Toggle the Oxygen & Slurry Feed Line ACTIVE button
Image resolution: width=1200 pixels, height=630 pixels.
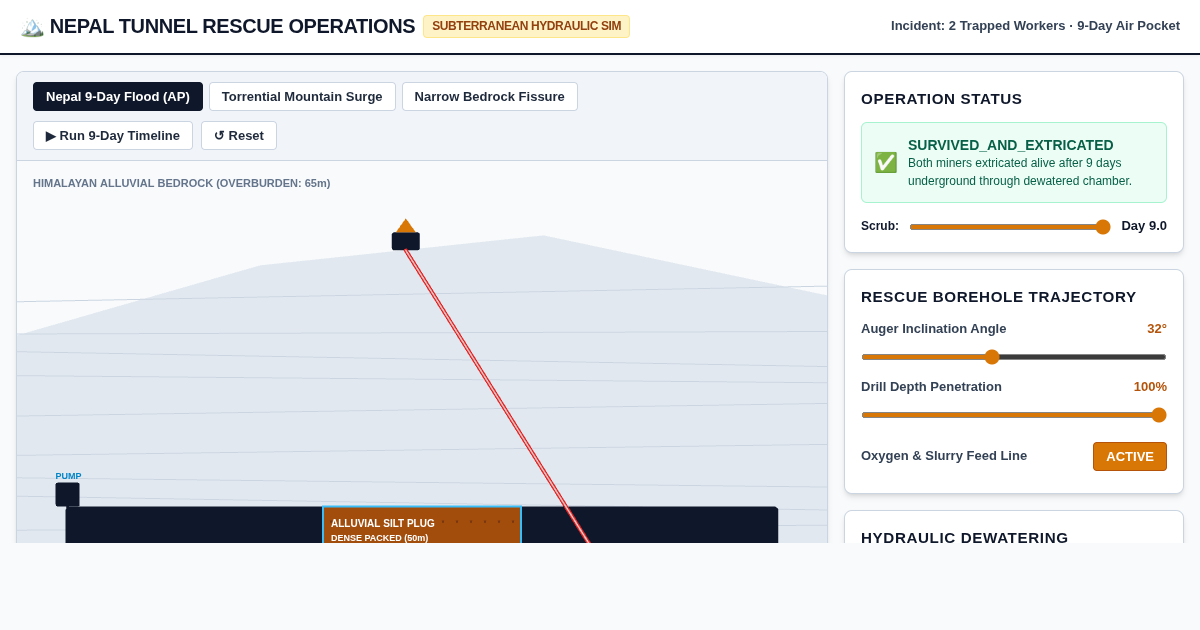[x=1130, y=456]
